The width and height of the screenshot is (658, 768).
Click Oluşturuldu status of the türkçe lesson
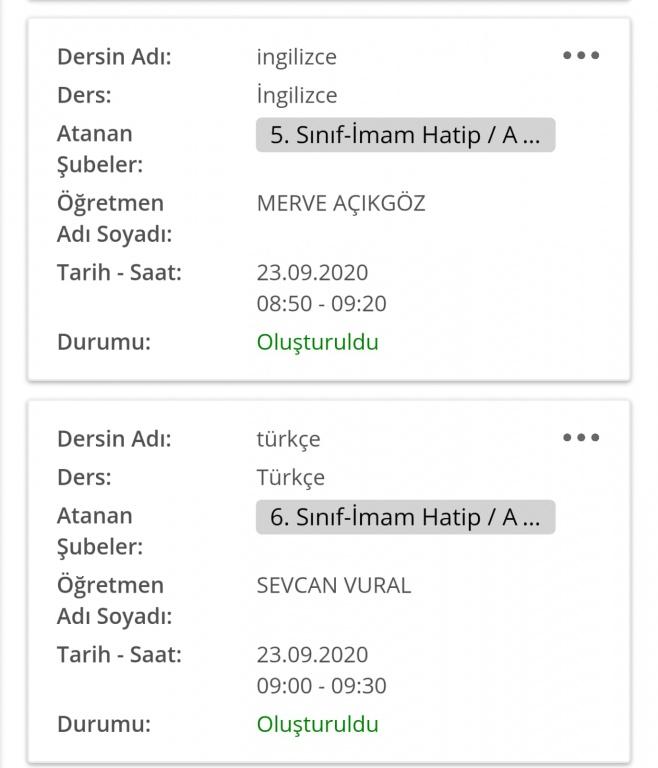click(x=317, y=724)
